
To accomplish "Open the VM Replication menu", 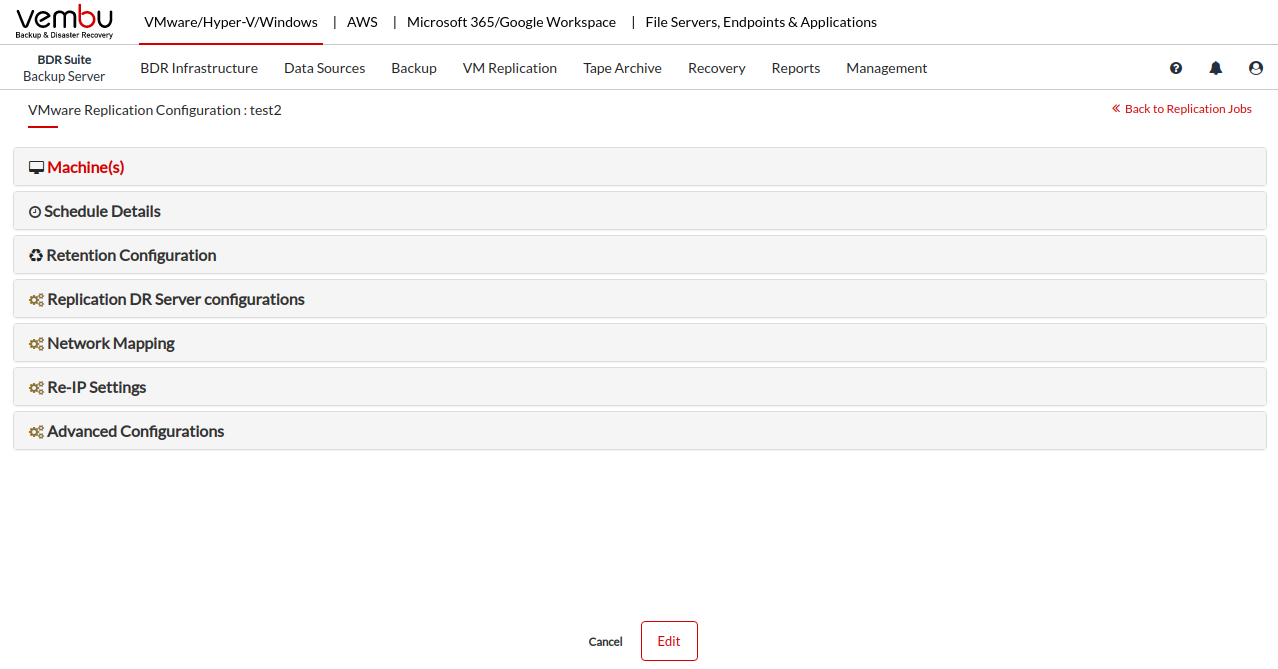I will tap(510, 68).
